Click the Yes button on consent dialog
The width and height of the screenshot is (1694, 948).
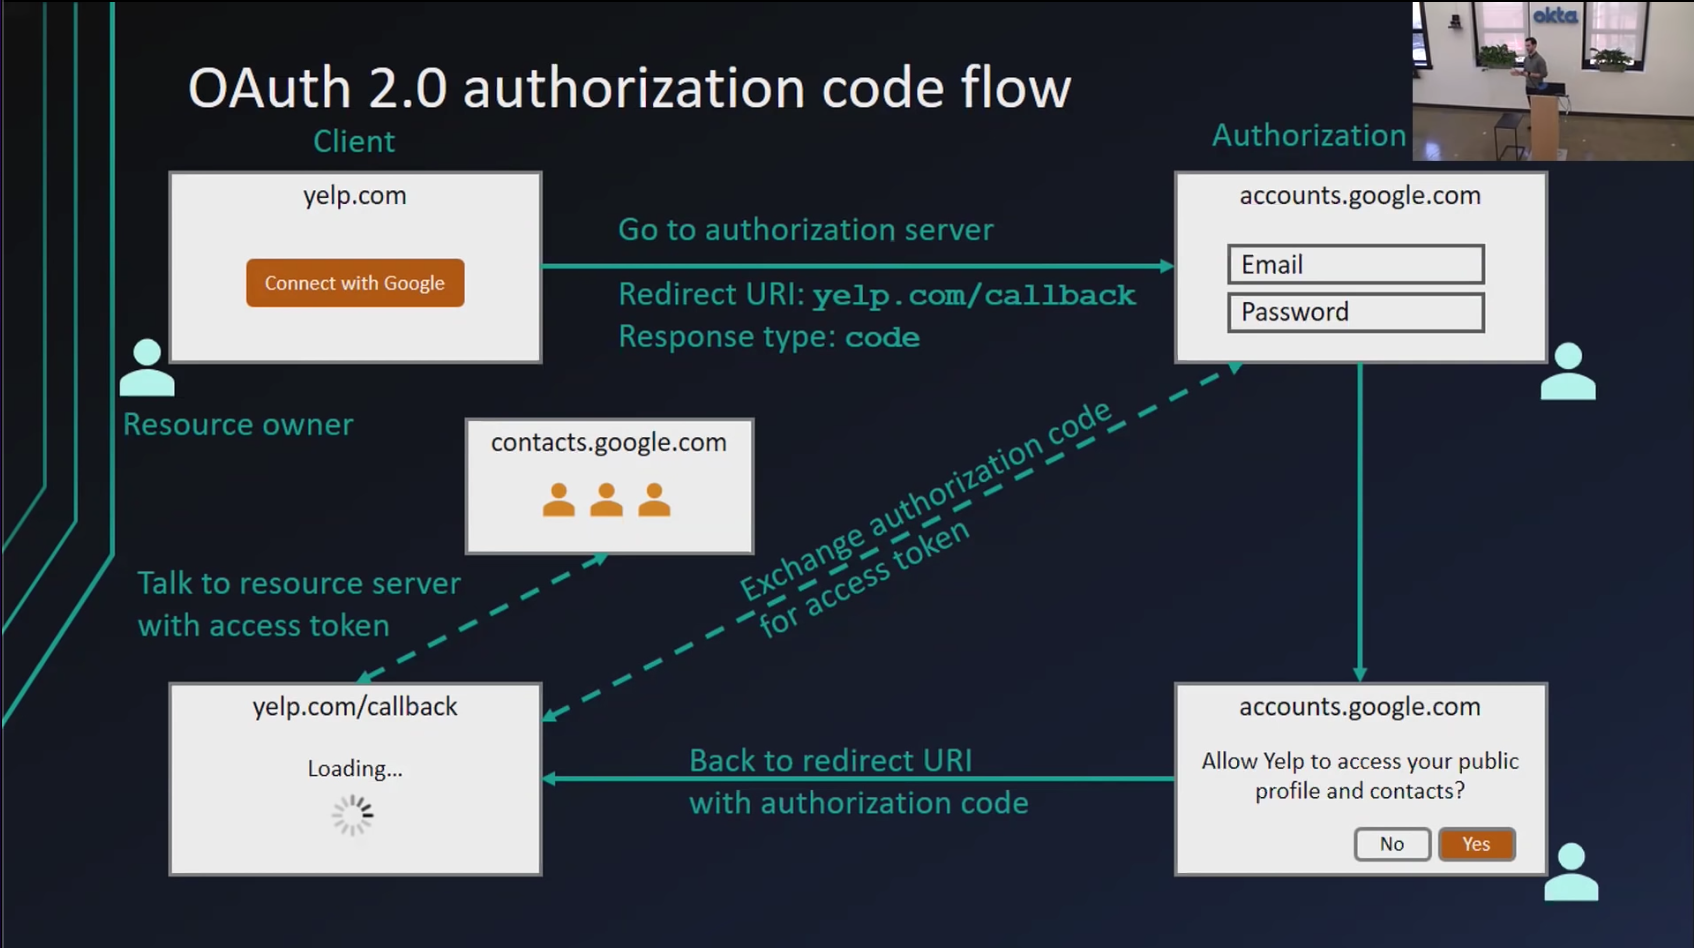tap(1476, 844)
